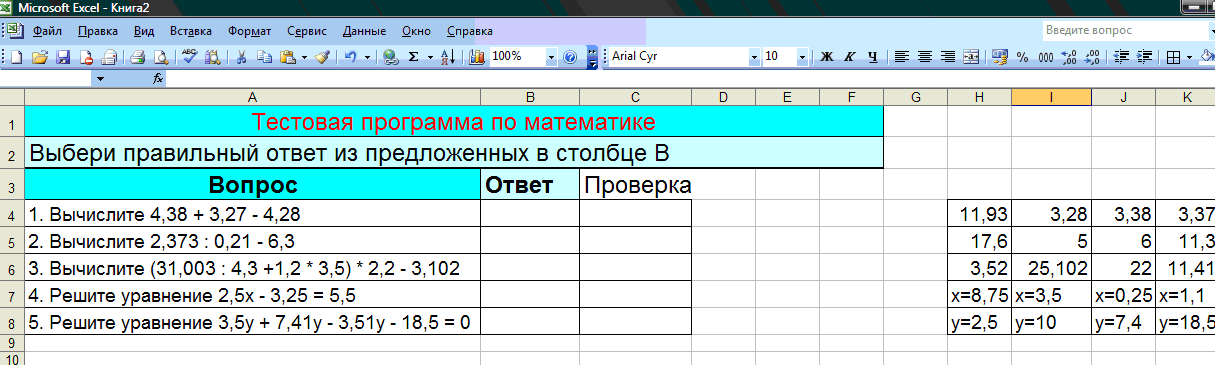Open the Файл menu
Screen dimensions: 1215x365
click(x=47, y=31)
